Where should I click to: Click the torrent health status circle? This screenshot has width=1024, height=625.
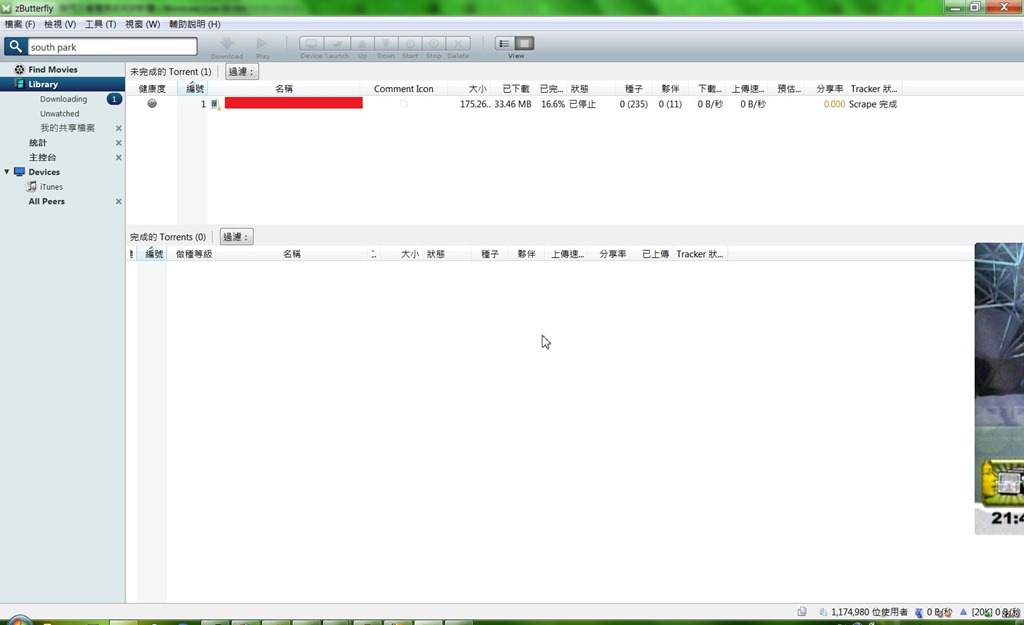click(x=152, y=103)
